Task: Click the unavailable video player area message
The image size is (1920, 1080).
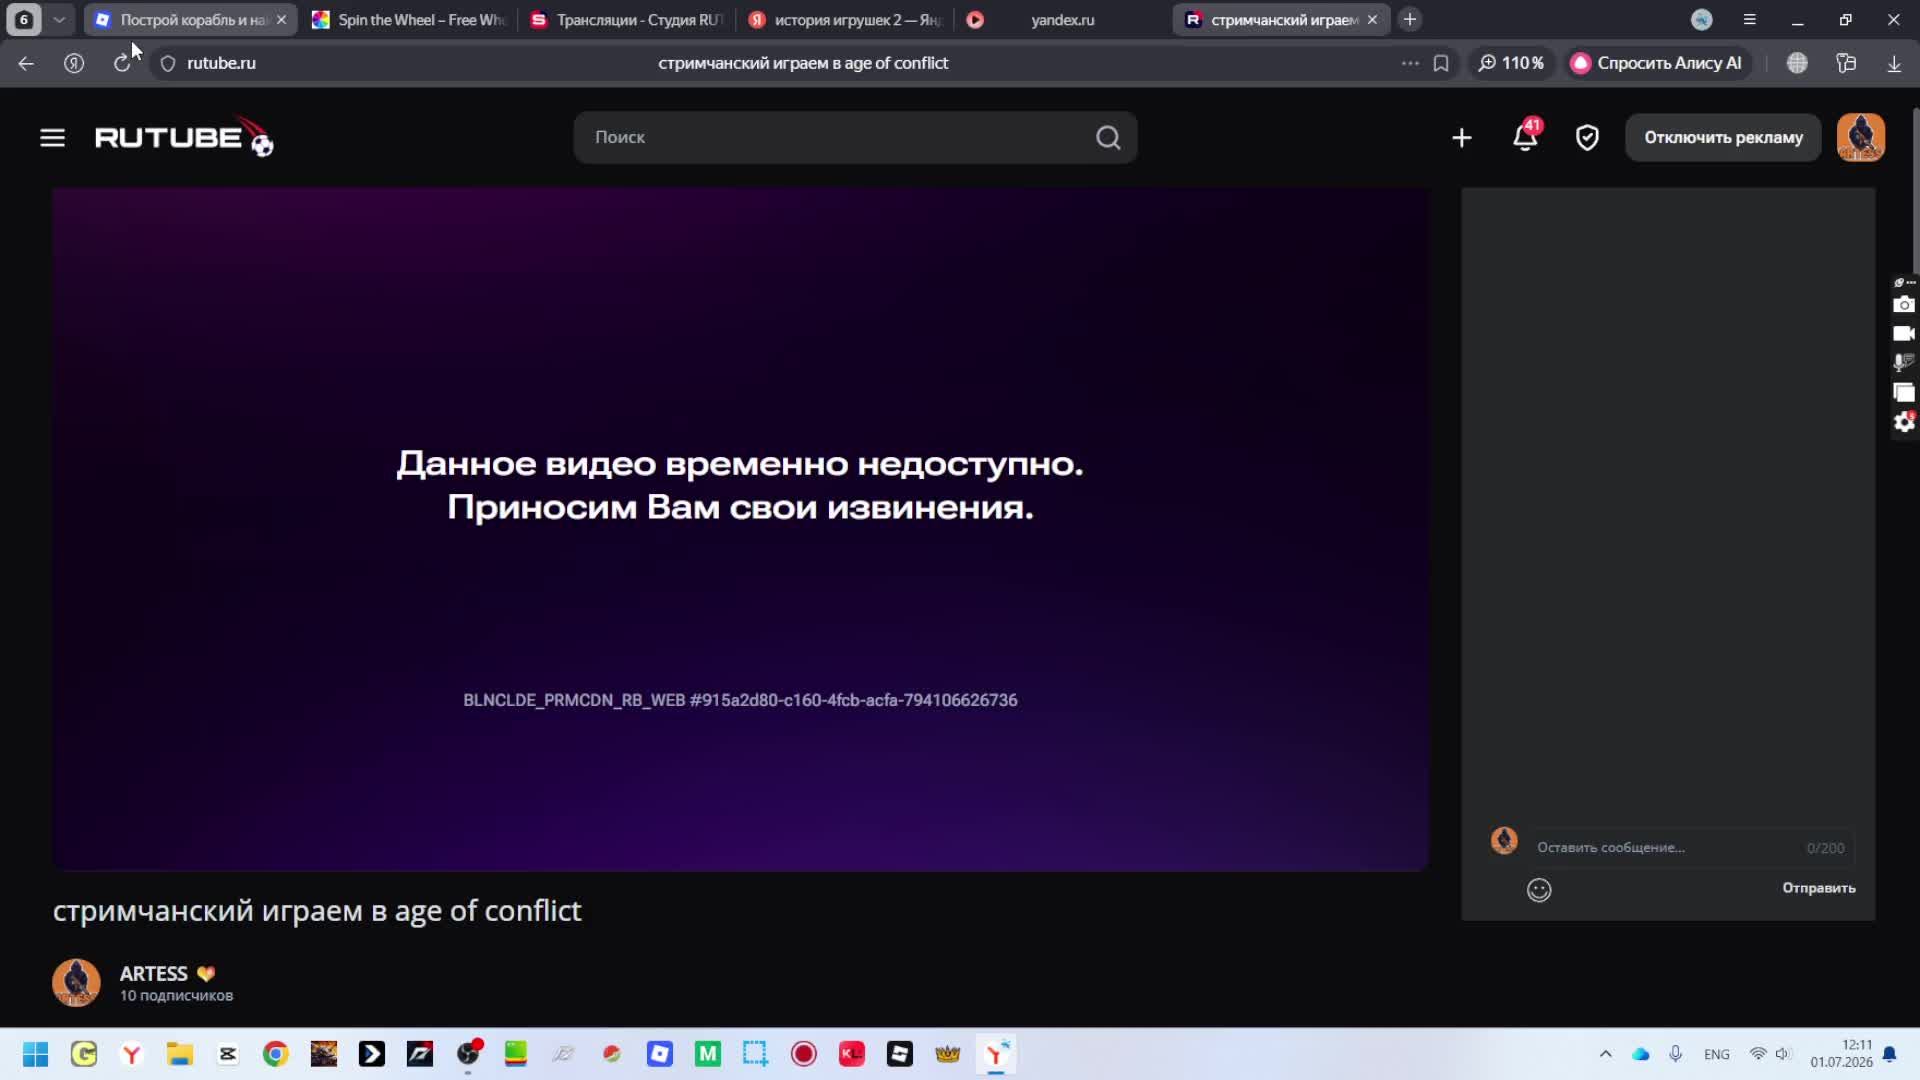Action: [x=740, y=485]
